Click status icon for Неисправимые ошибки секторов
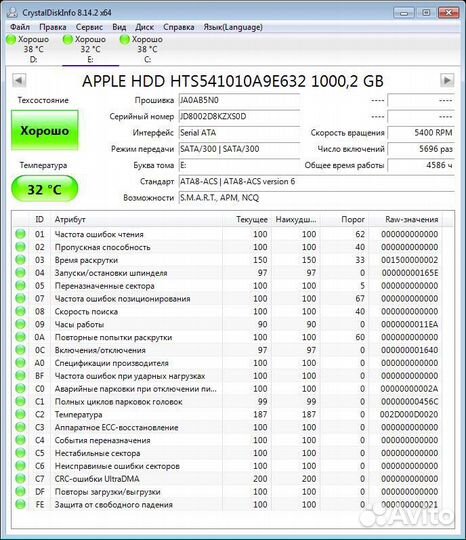Screen dimensions: 466x540 20,466
